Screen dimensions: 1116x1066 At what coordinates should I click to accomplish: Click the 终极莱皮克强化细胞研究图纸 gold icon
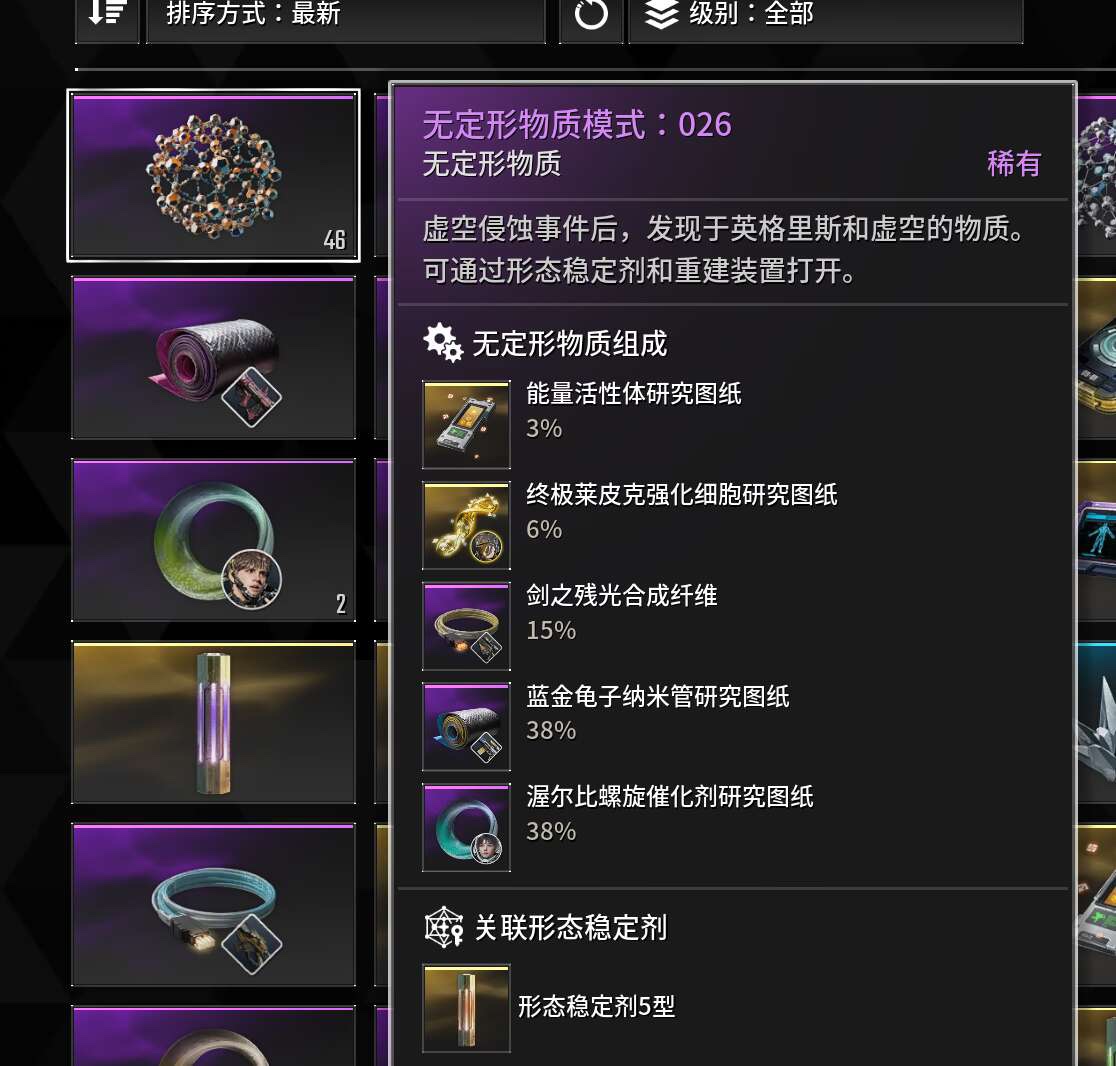point(466,525)
